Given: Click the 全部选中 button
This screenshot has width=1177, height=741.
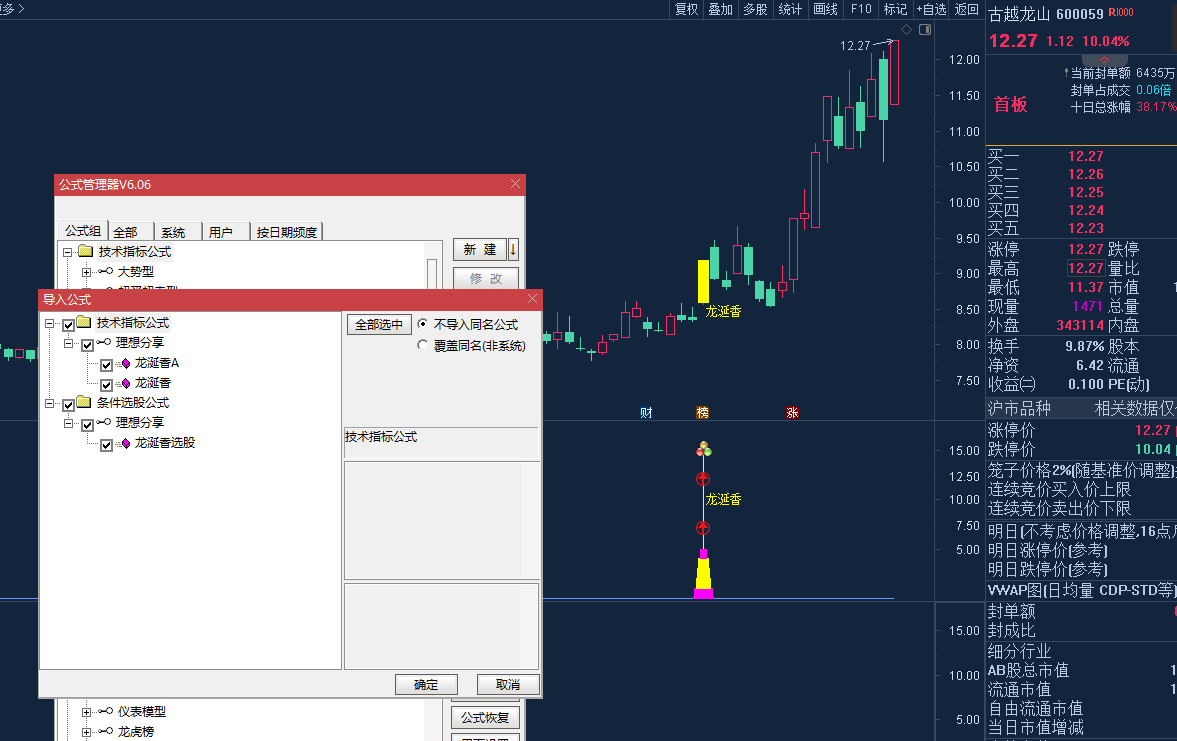Looking at the screenshot, I should (x=379, y=324).
